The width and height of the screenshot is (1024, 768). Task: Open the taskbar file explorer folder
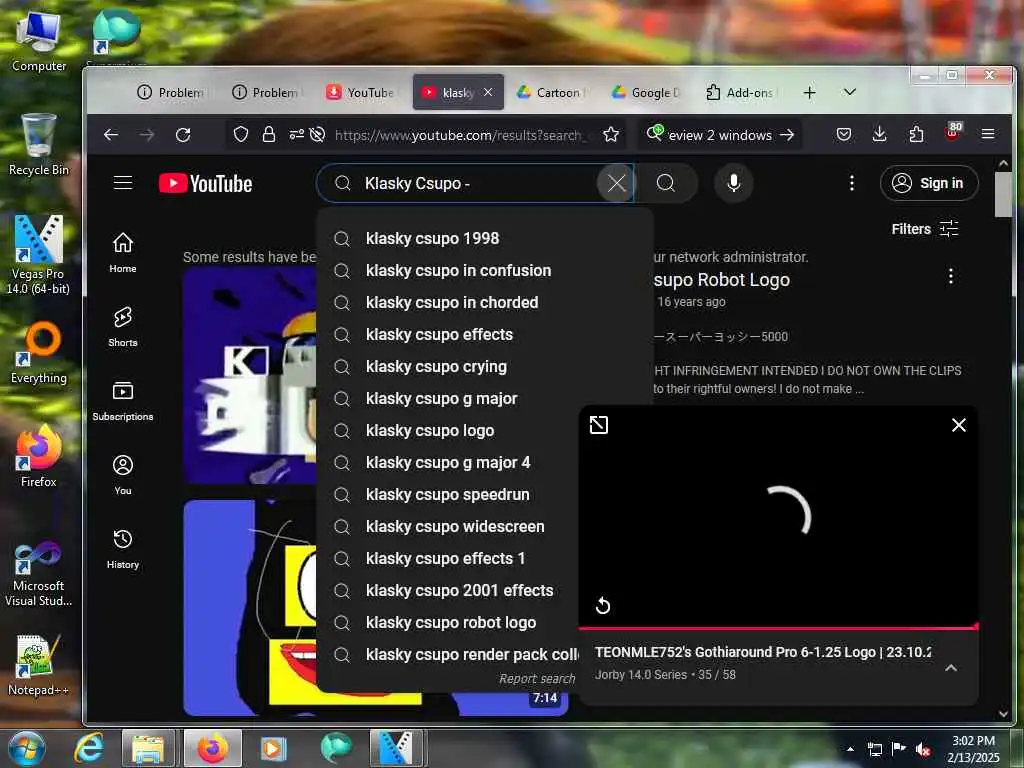click(148, 748)
